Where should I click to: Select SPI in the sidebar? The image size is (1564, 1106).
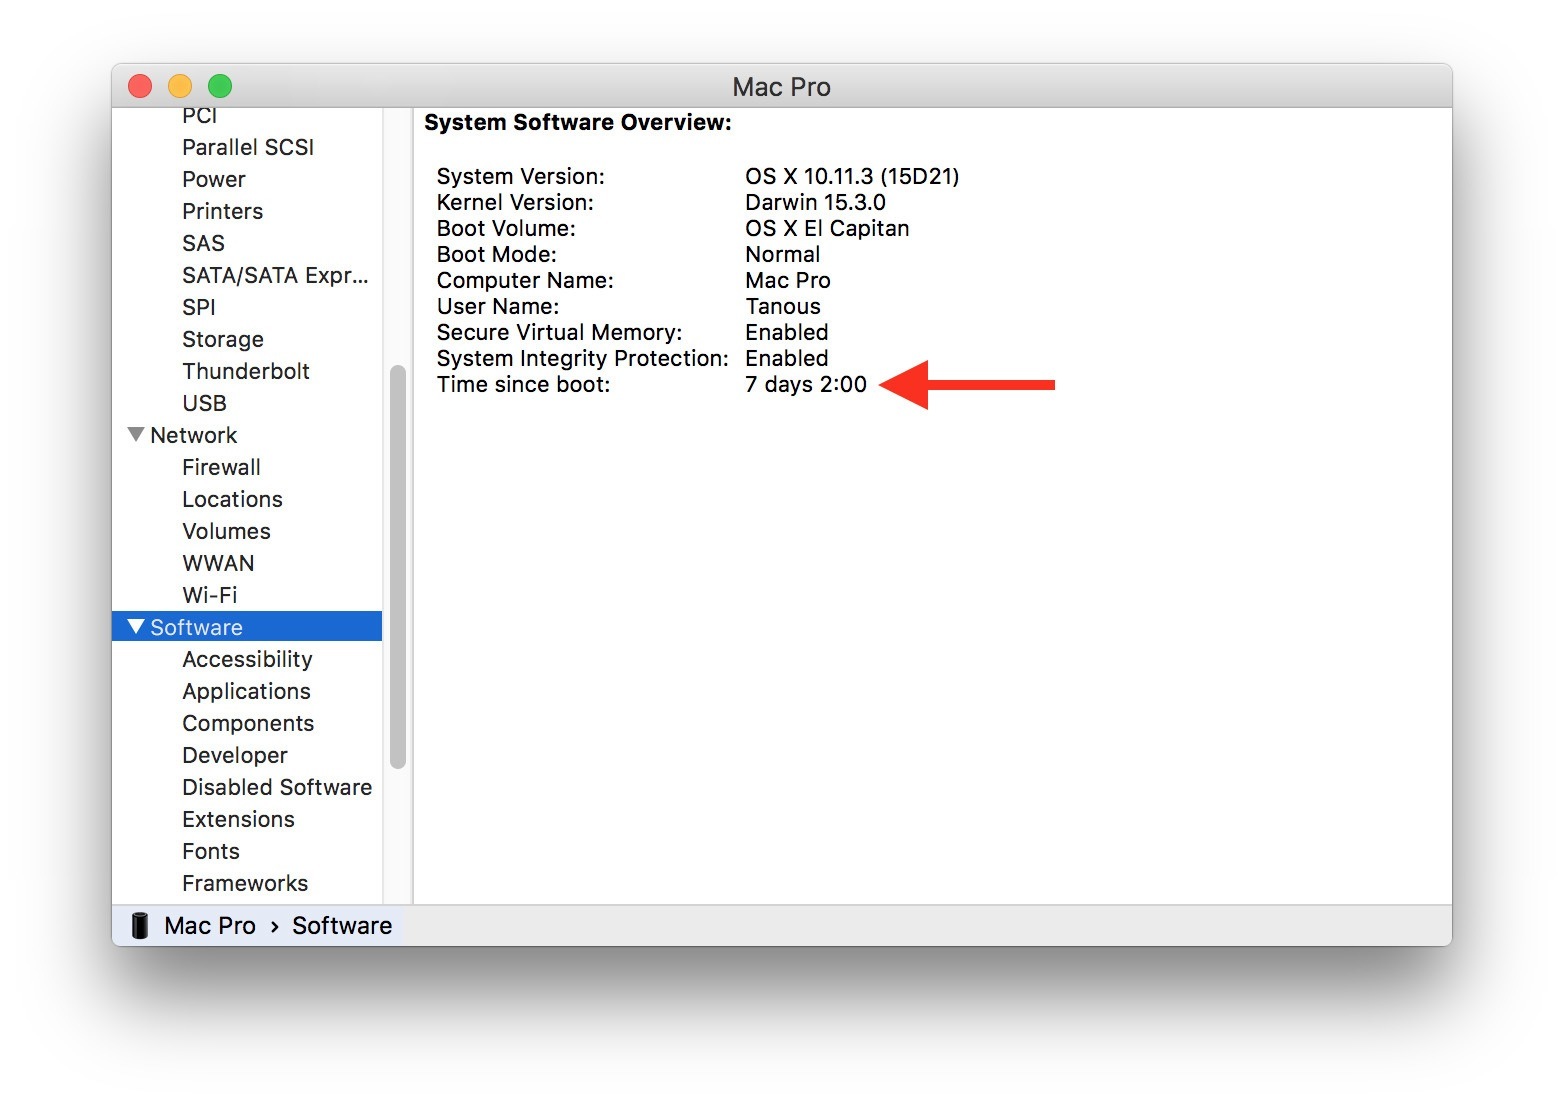(199, 307)
